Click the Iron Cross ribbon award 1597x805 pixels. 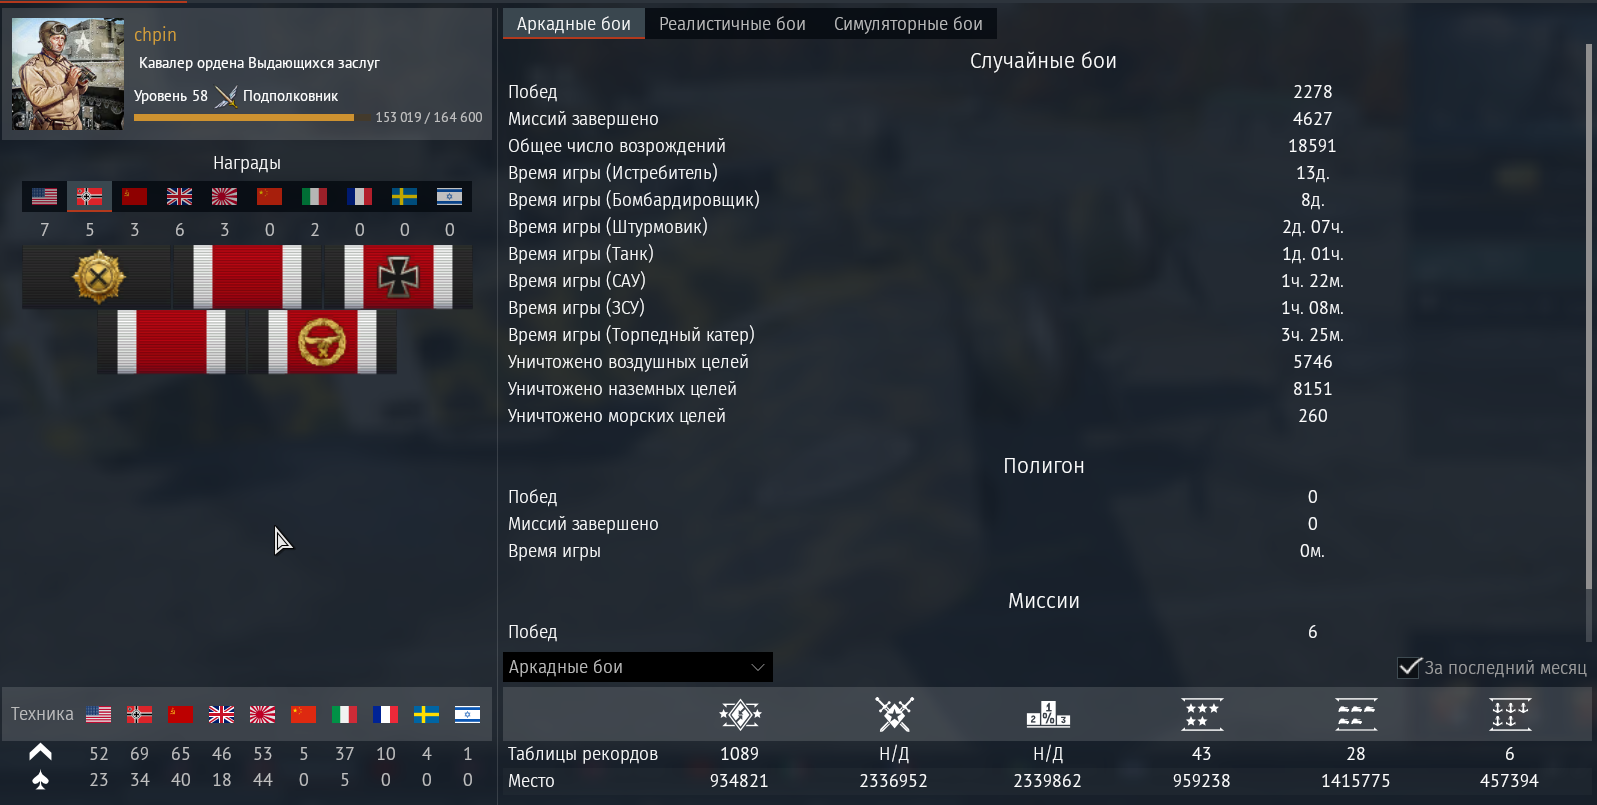tap(398, 277)
